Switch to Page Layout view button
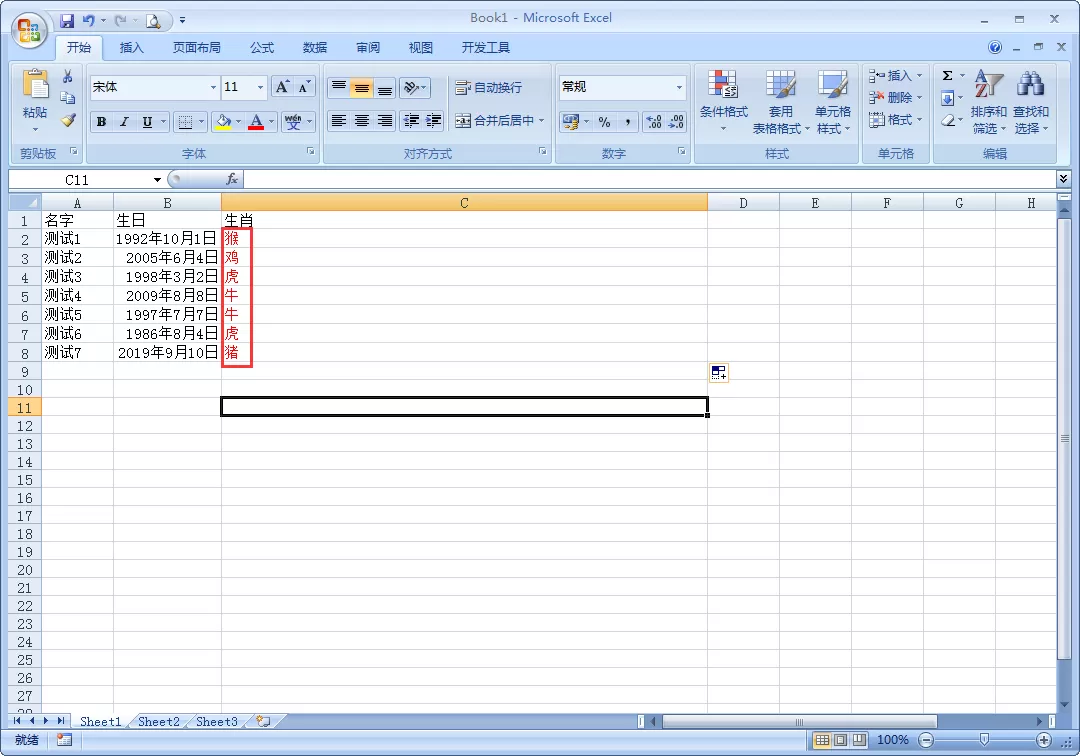1080x756 pixels. tap(840, 740)
